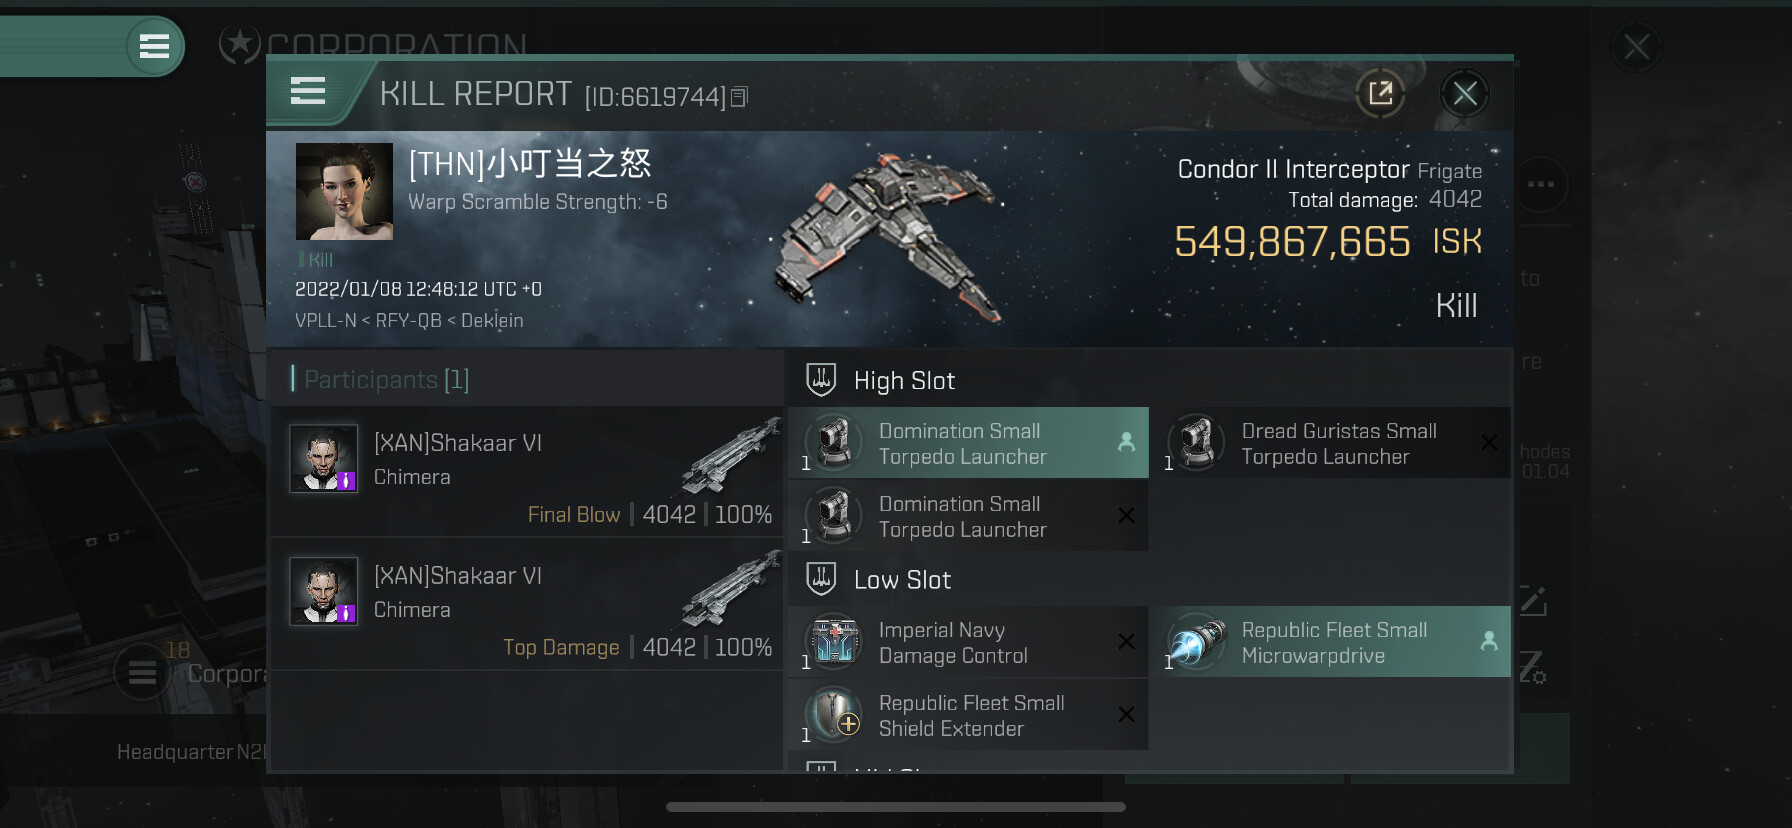
Task: Click the ISK value 549,867,665
Action: (1292, 242)
